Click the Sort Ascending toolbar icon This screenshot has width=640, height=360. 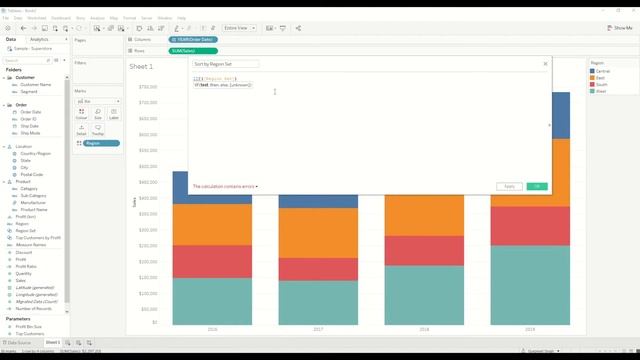tap(150, 28)
